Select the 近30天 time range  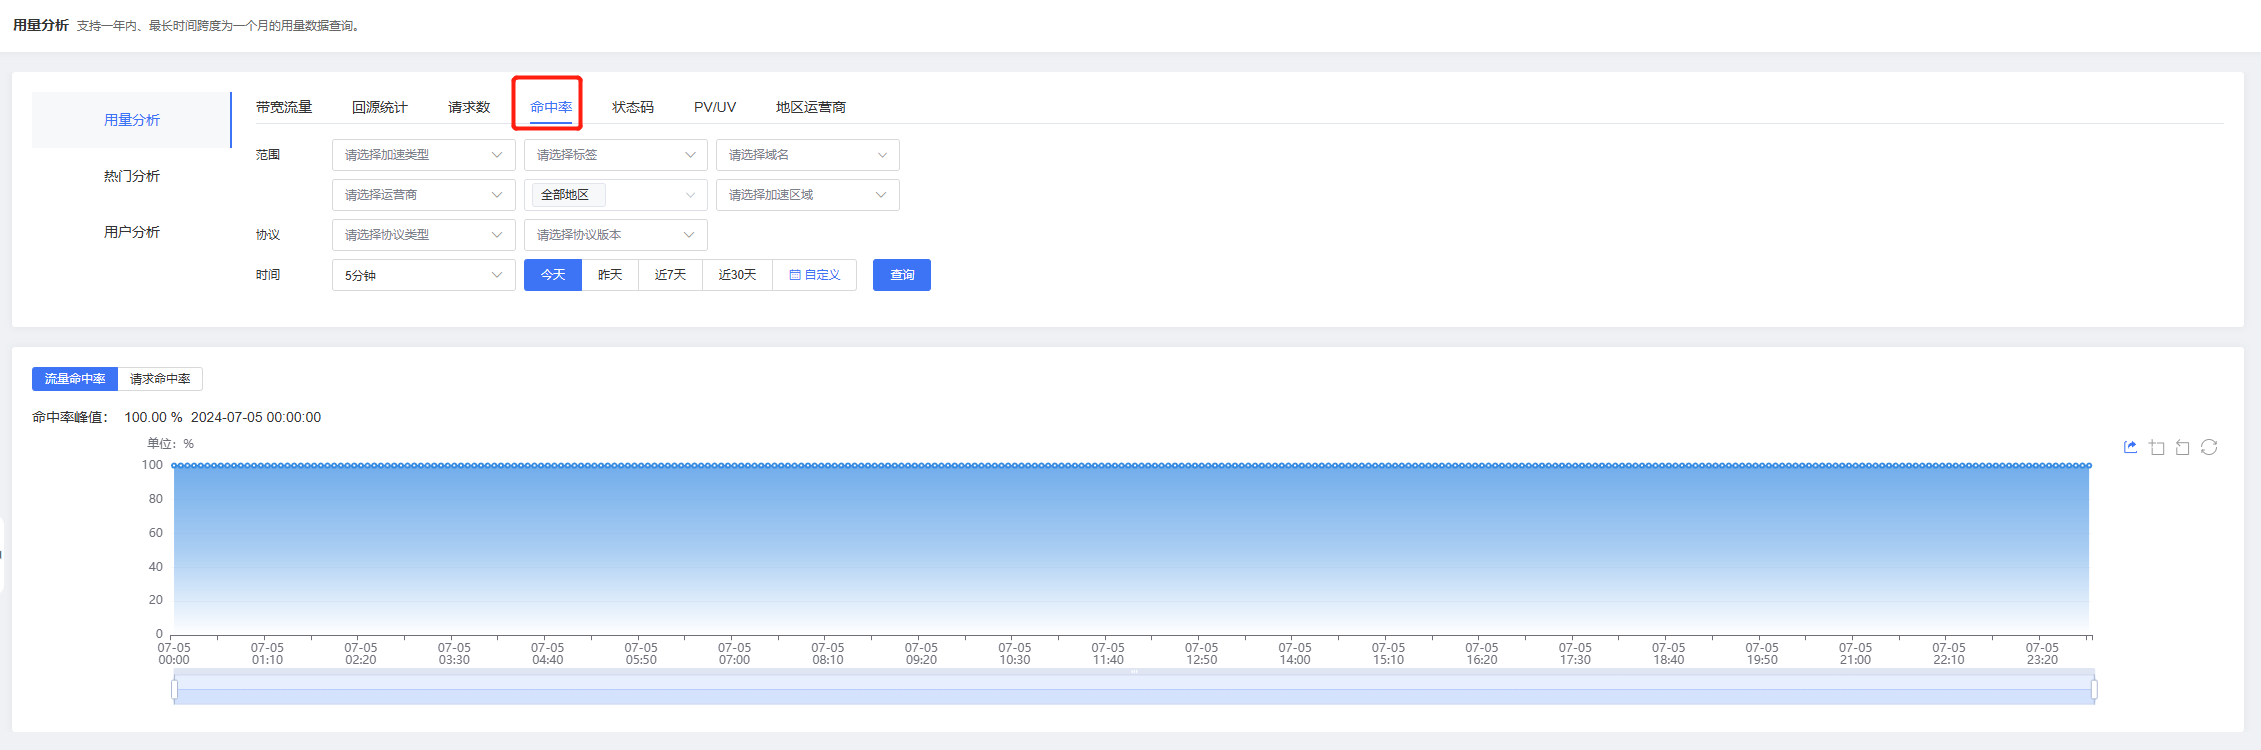[737, 275]
